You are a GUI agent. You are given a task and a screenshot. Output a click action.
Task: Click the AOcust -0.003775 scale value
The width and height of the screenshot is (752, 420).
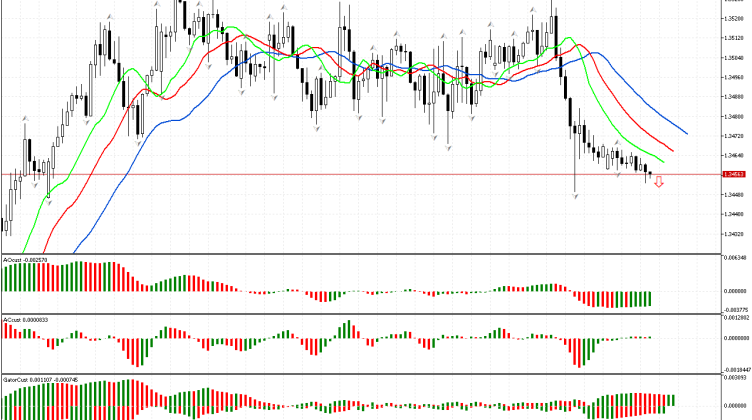pos(735,309)
